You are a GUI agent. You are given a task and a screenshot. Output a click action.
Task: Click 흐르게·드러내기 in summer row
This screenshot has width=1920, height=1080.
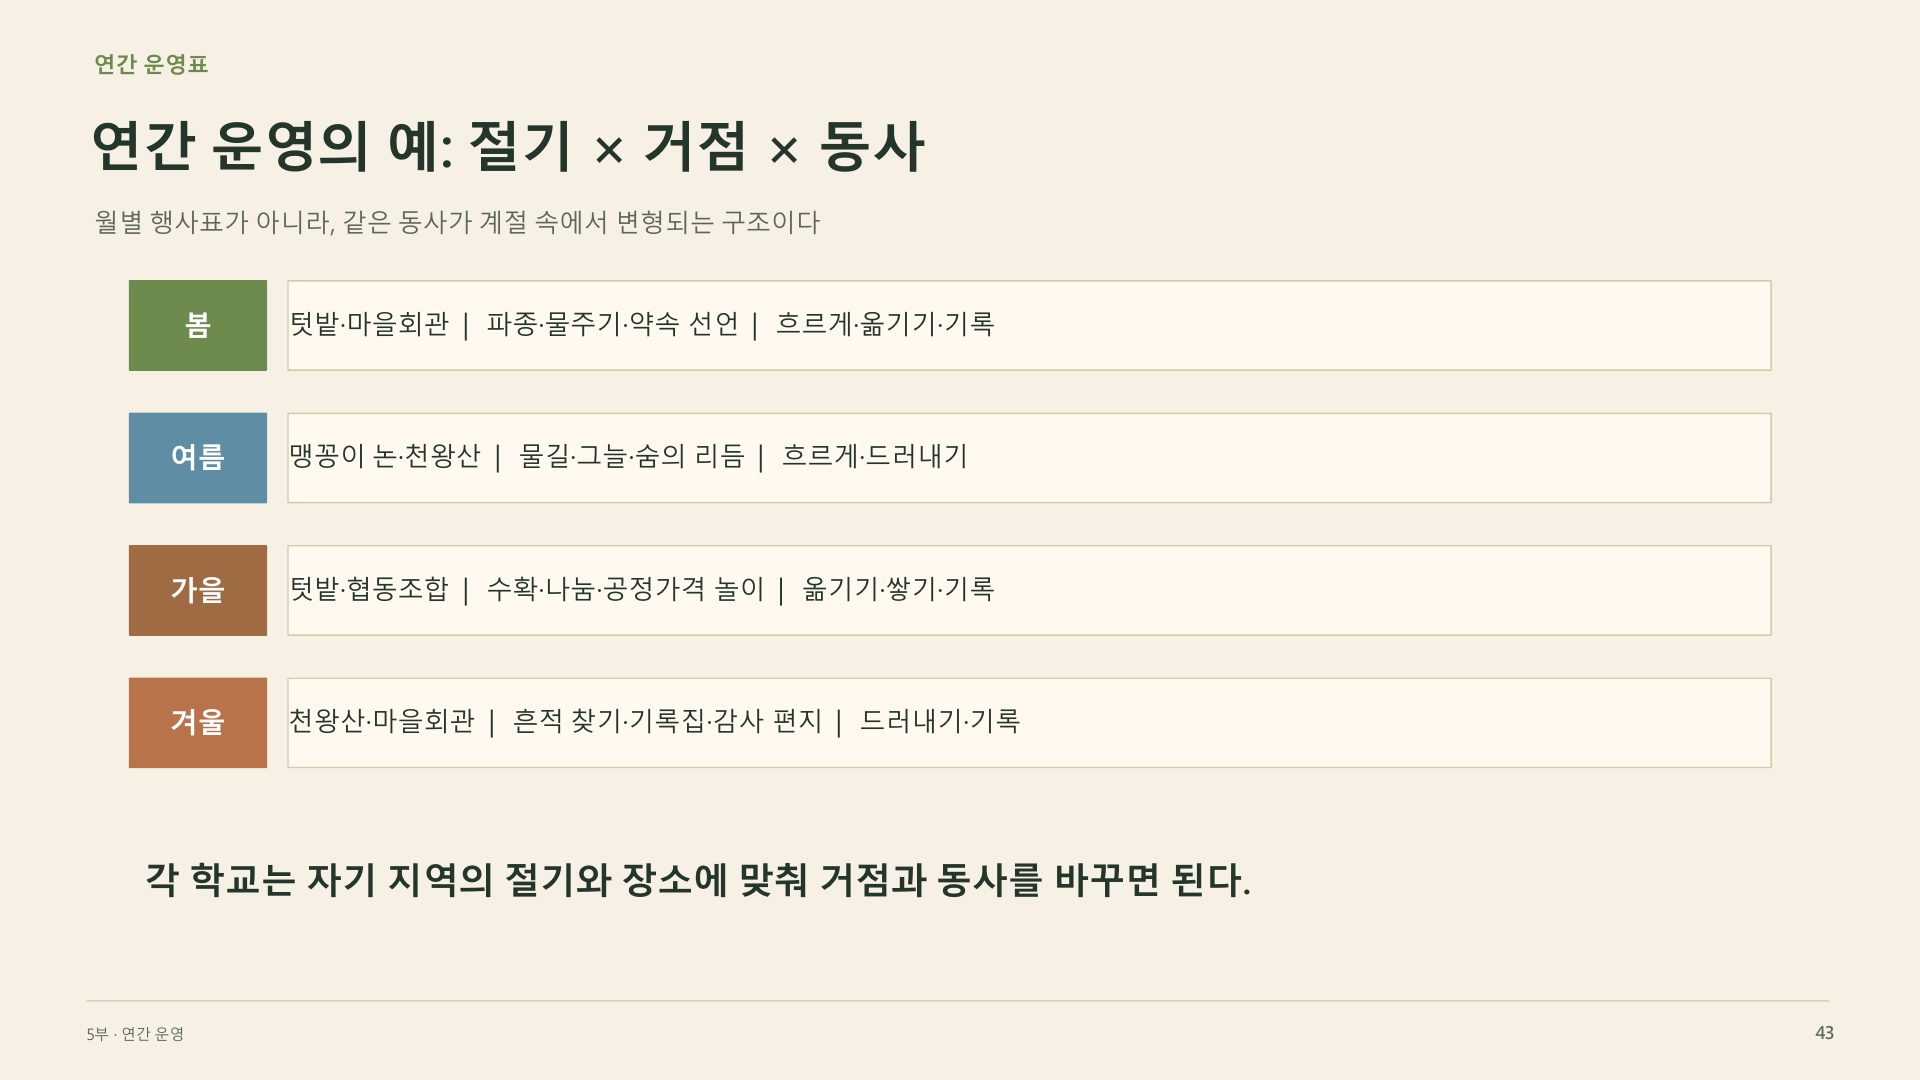coord(875,457)
